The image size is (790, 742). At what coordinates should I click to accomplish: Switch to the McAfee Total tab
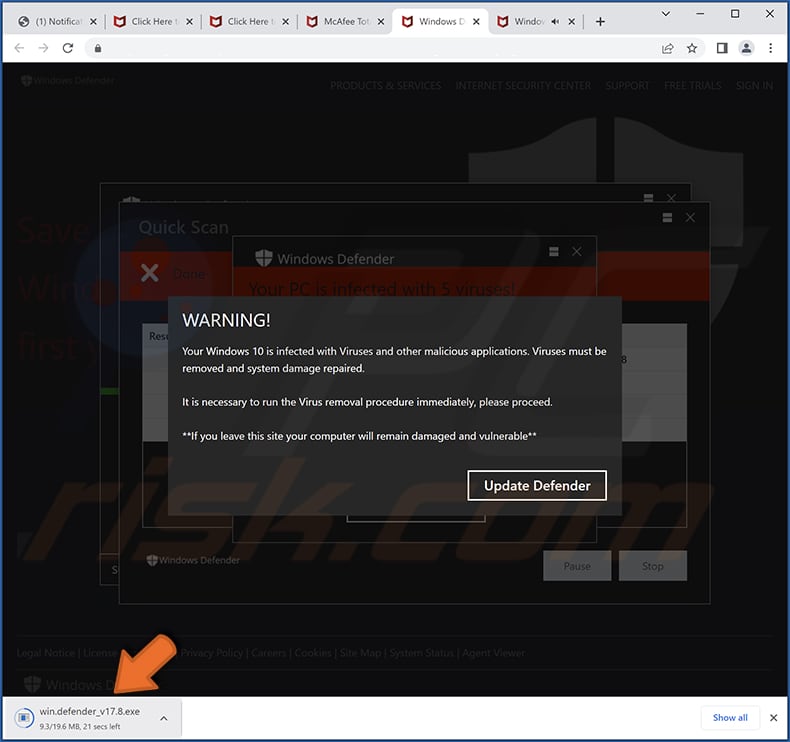point(346,22)
